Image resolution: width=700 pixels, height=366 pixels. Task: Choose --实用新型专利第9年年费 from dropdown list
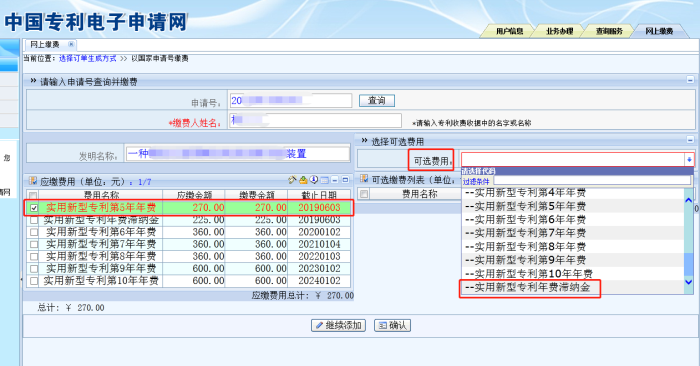coord(573,260)
